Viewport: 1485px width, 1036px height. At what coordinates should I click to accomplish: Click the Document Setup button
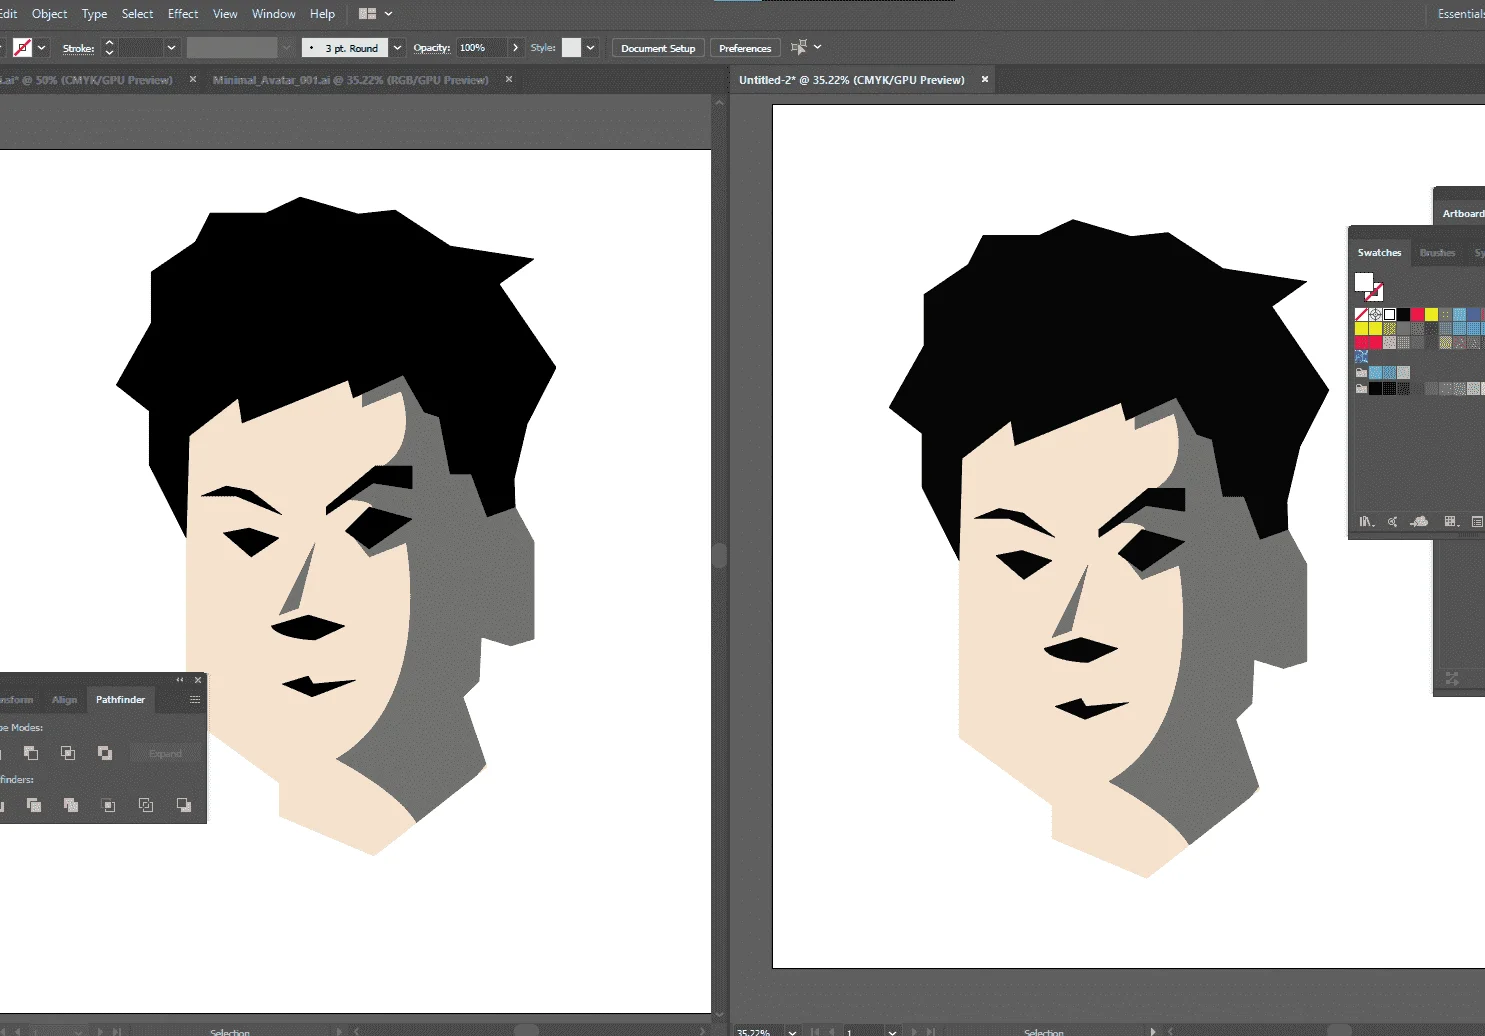[658, 48]
